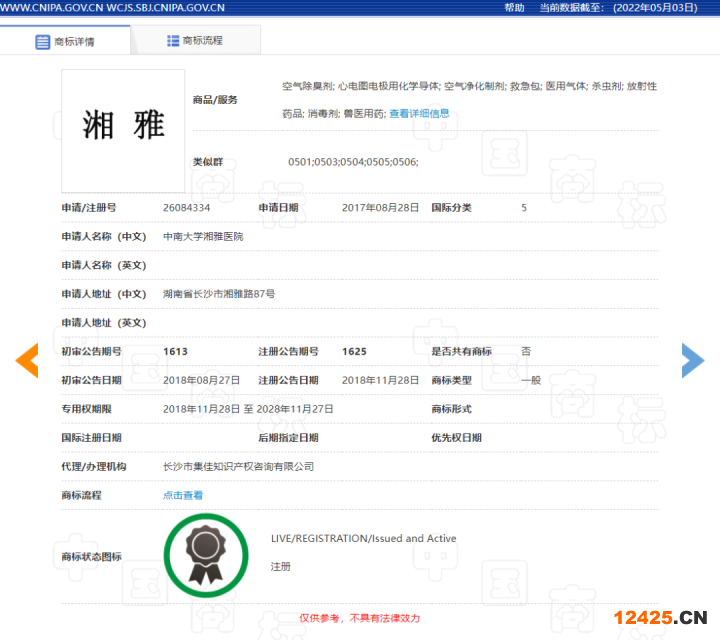This screenshot has width=720, height=640.
Task: Select address 湖南省长沙市湘雅路87号
Action: click(x=219, y=294)
